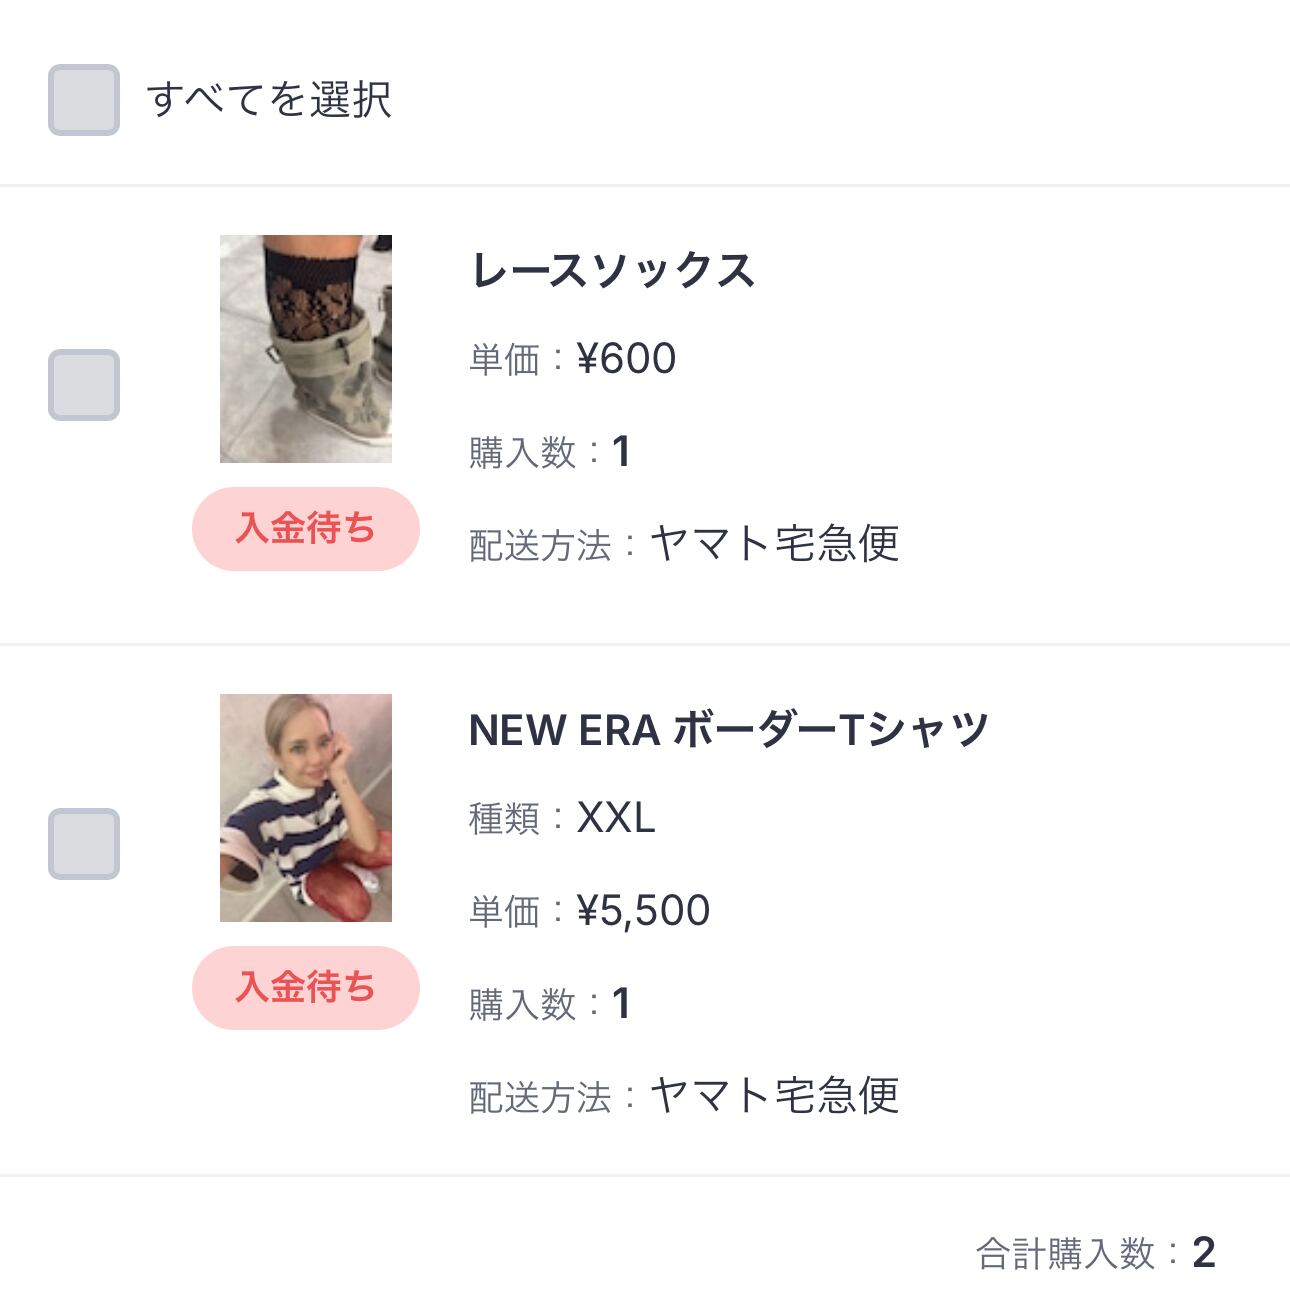The image size is (1290, 1309).
Task: Select the NEW ERA ボーダーTシャツ checkbox
Action: pos(84,844)
